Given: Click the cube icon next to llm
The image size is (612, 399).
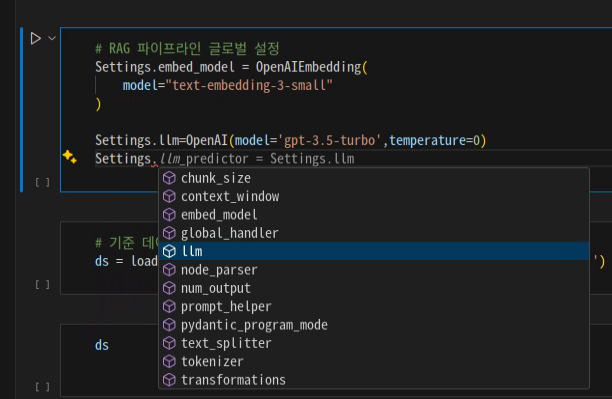Looking at the screenshot, I should point(169,251).
